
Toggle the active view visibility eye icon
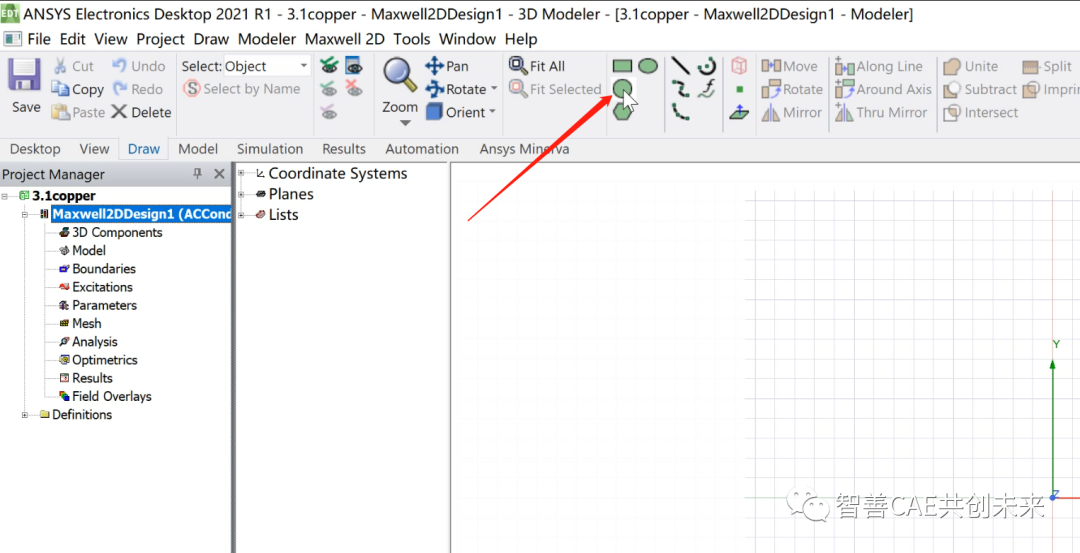[354, 66]
